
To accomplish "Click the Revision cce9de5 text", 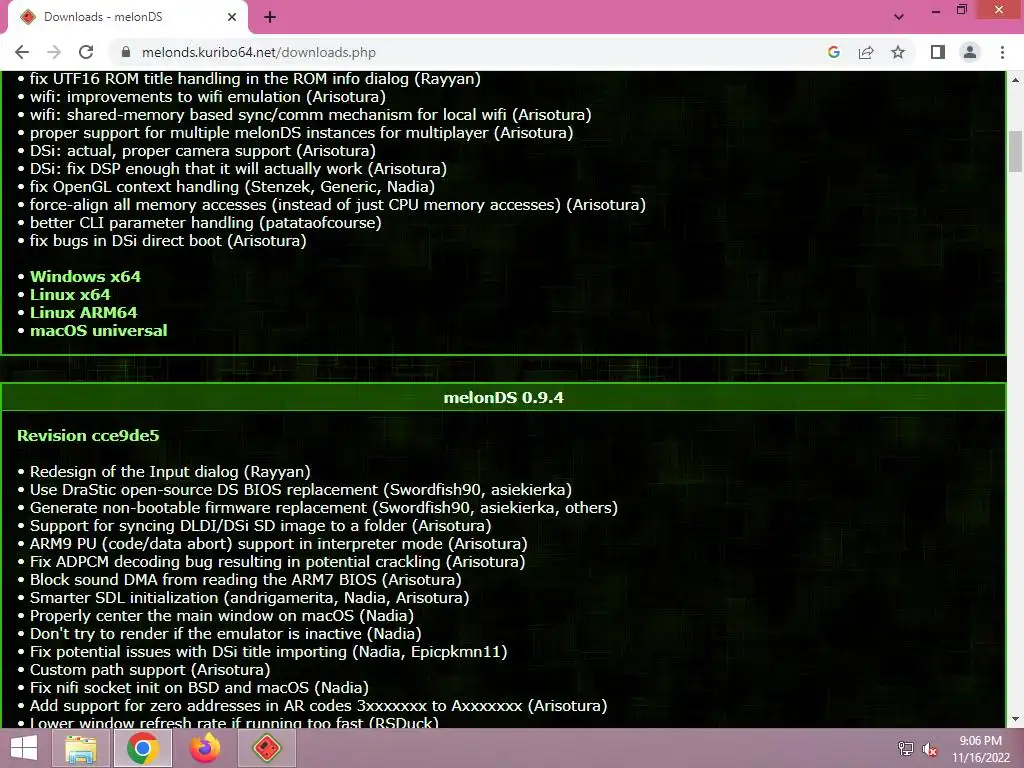I will [x=88, y=436].
